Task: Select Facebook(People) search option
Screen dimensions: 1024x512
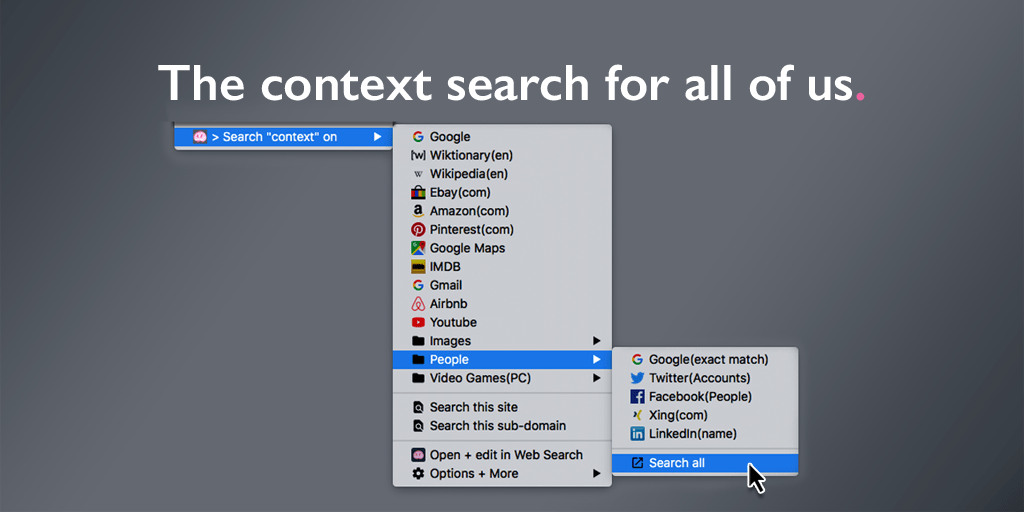Action: [705, 396]
